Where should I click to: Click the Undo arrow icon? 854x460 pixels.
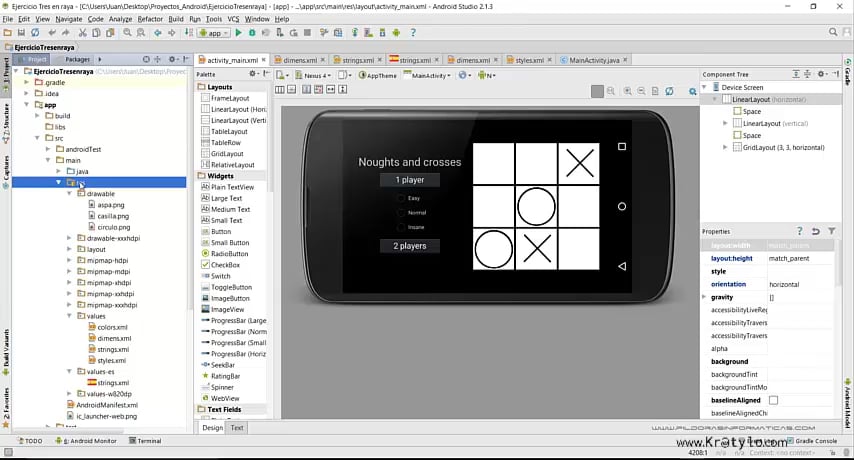pos(52,33)
